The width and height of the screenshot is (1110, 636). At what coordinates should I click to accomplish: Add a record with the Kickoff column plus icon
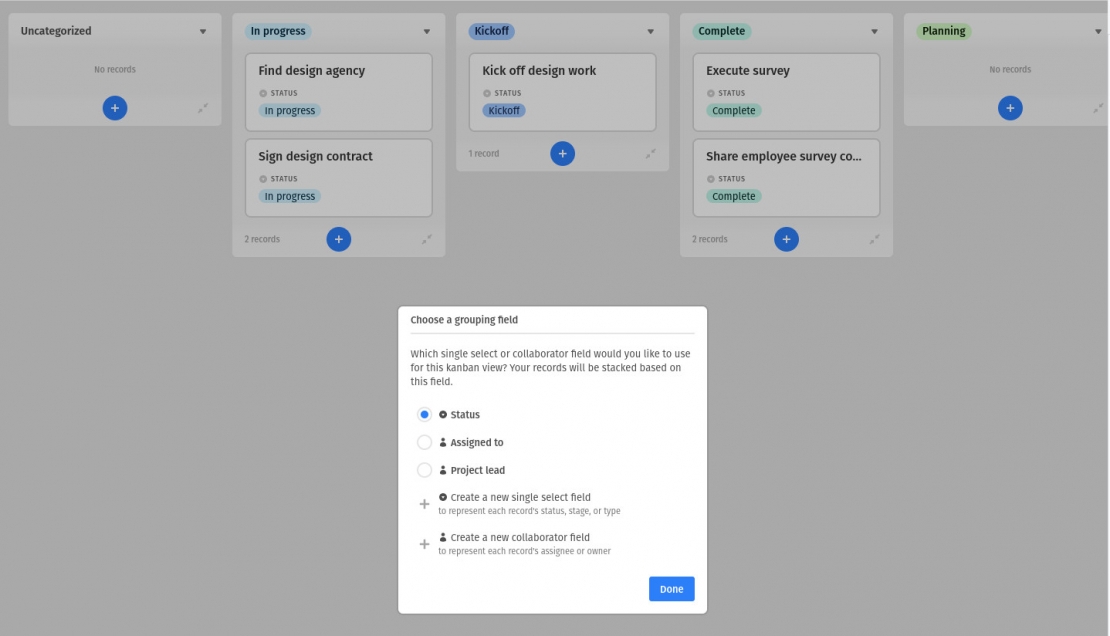click(562, 153)
